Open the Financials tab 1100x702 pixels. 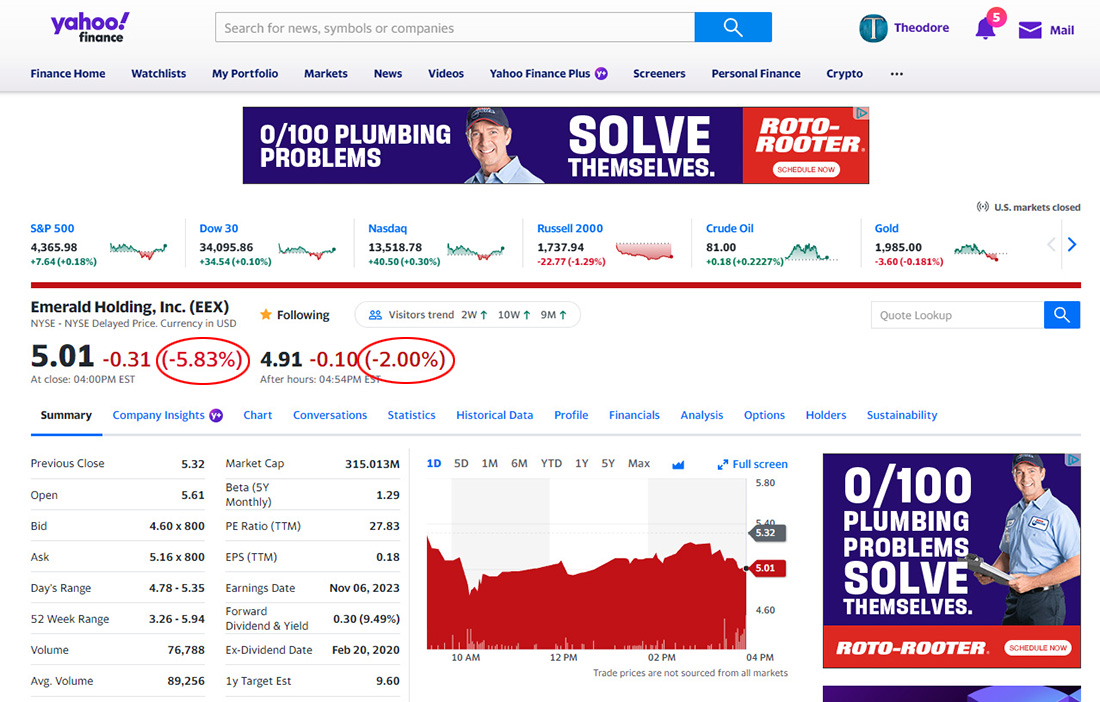pyautogui.click(x=634, y=415)
